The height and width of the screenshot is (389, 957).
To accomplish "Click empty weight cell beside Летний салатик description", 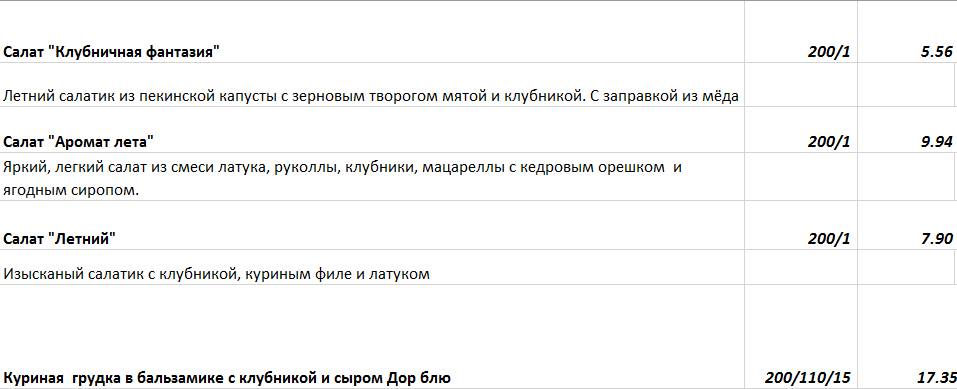I will pyautogui.click(x=801, y=85).
